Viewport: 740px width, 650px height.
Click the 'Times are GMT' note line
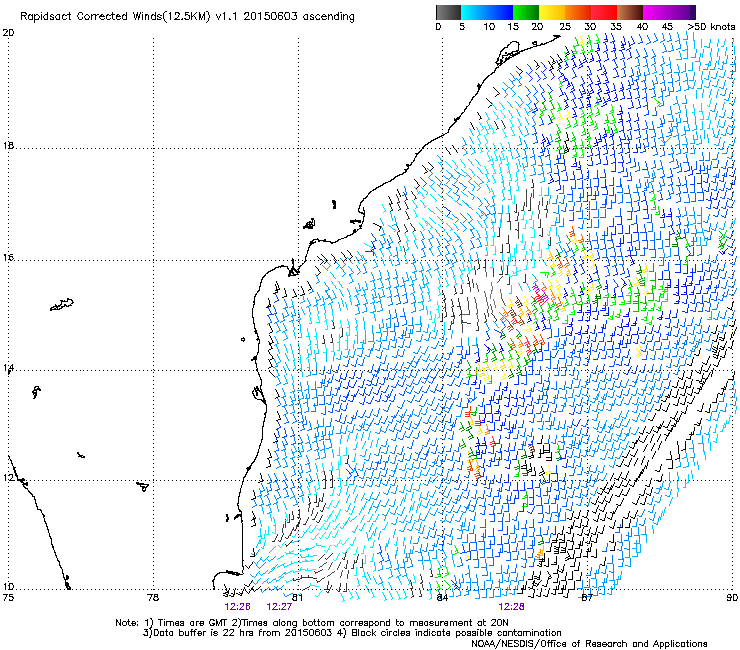[312, 623]
